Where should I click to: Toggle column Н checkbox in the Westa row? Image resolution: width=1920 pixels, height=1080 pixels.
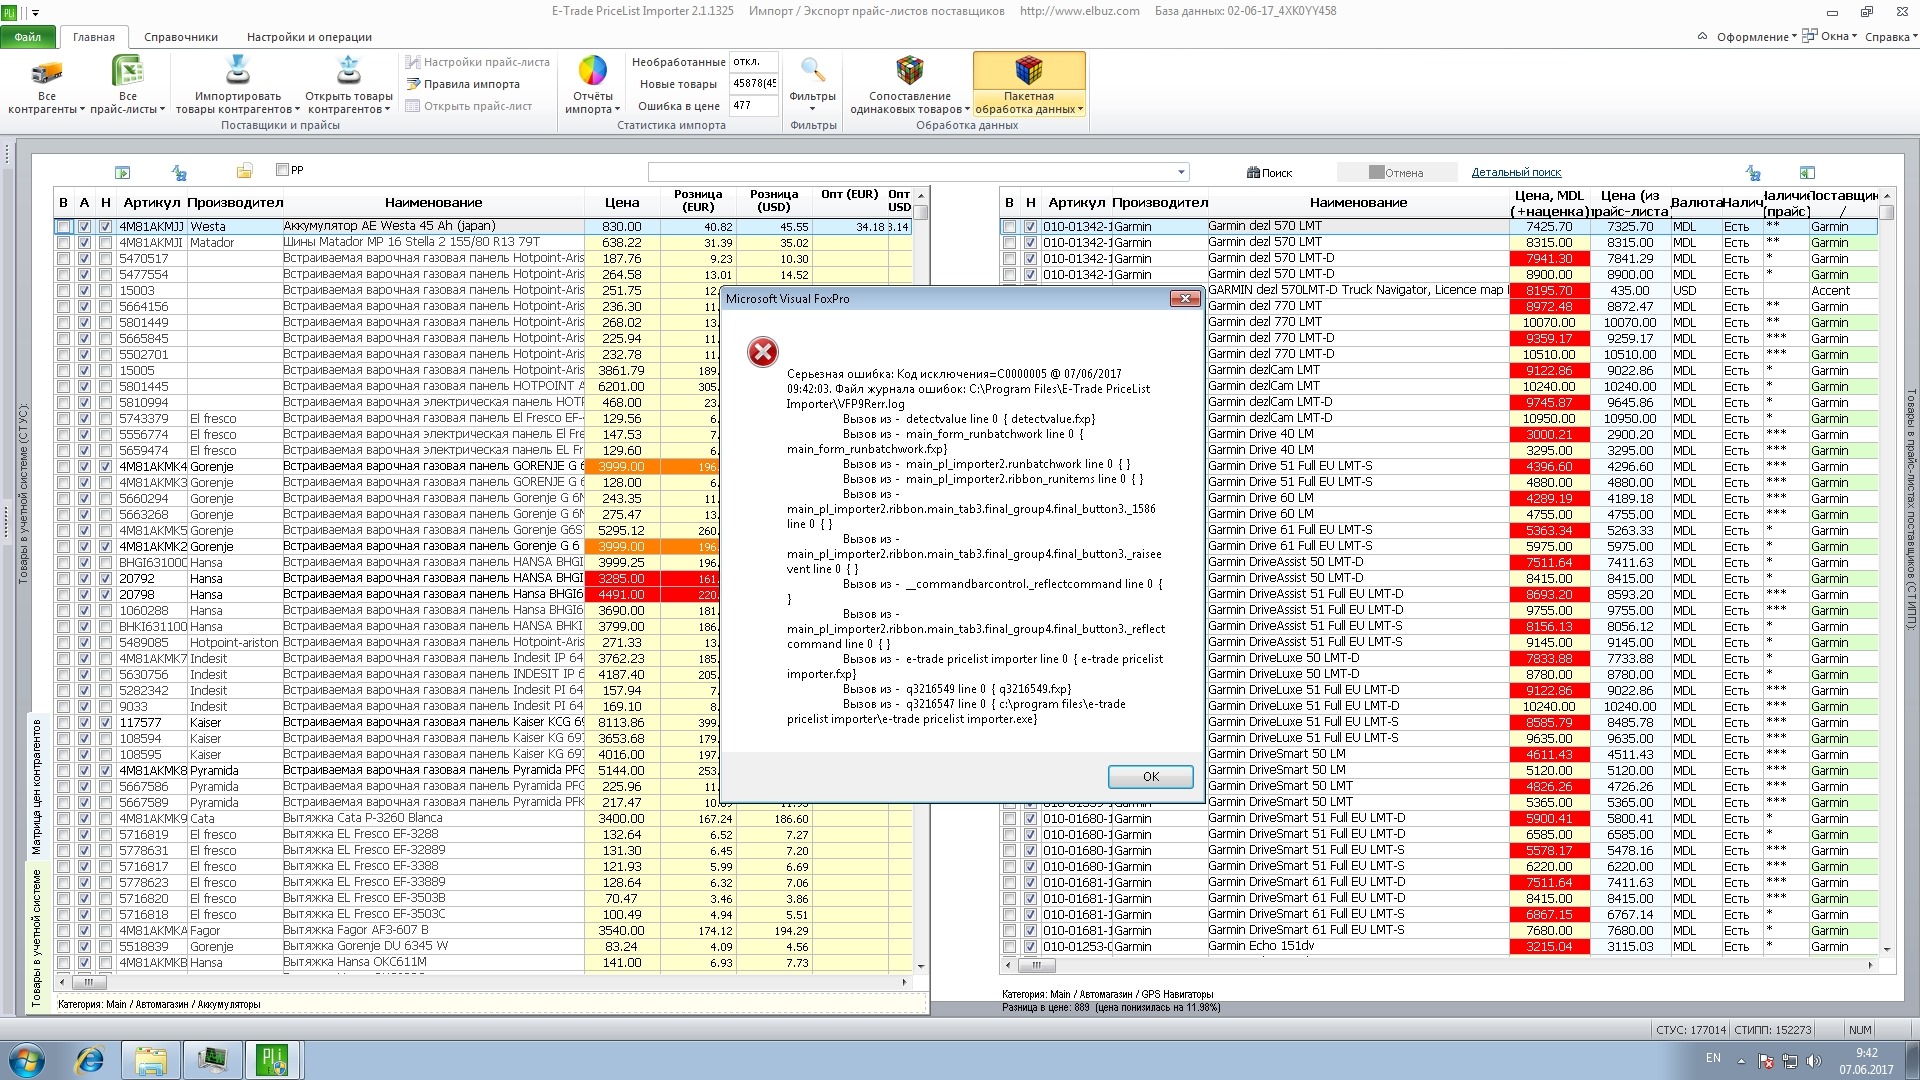pos(106,227)
